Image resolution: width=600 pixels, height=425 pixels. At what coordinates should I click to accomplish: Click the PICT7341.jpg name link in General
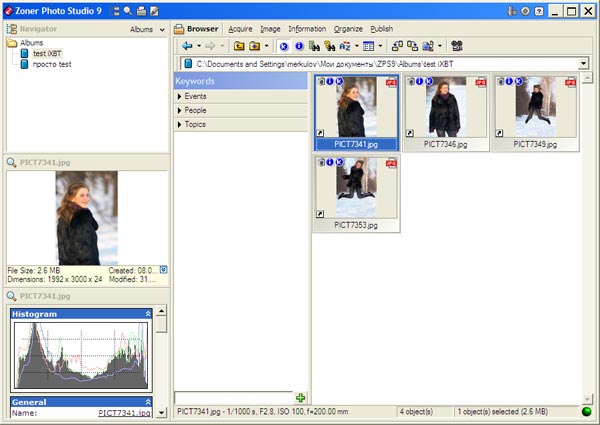point(124,412)
